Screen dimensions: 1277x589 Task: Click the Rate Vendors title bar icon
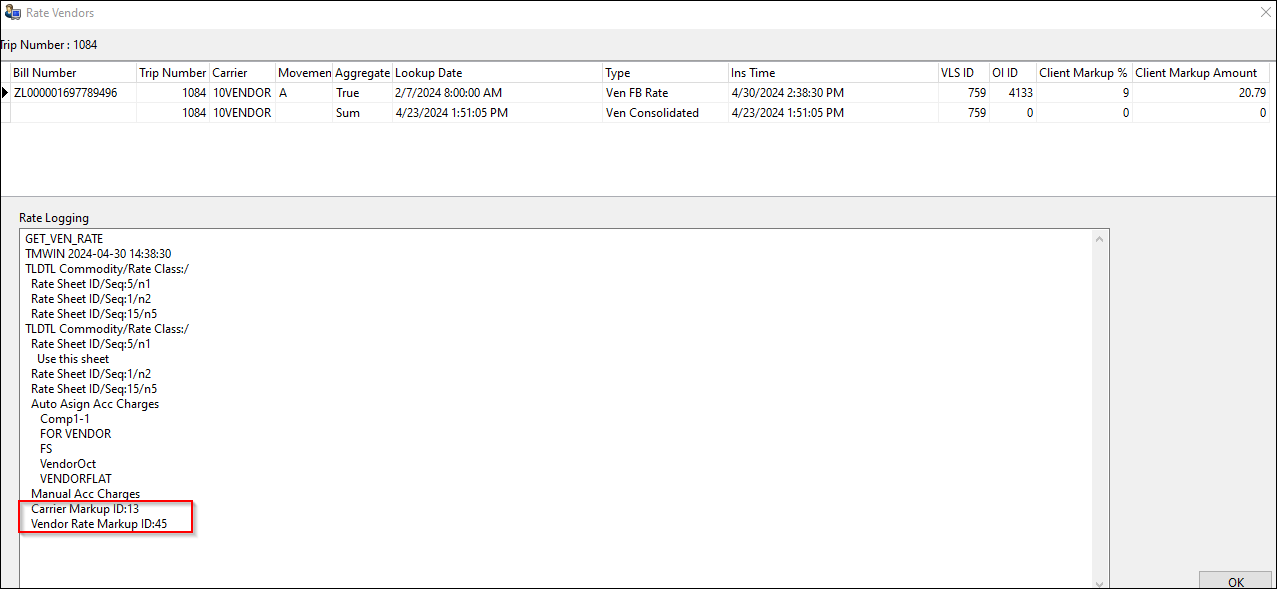pos(11,13)
